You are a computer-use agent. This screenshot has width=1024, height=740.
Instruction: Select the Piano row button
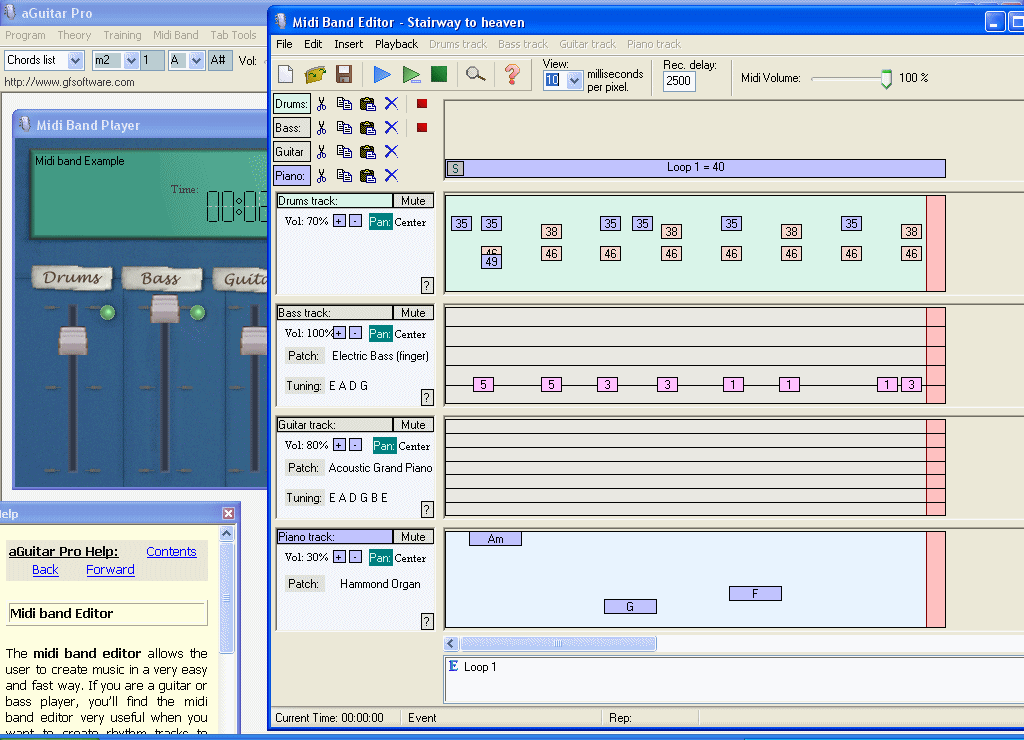(x=291, y=176)
